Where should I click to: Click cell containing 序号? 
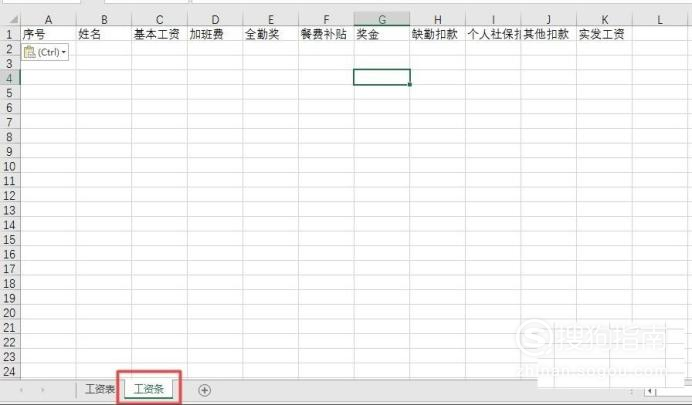click(48, 34)
